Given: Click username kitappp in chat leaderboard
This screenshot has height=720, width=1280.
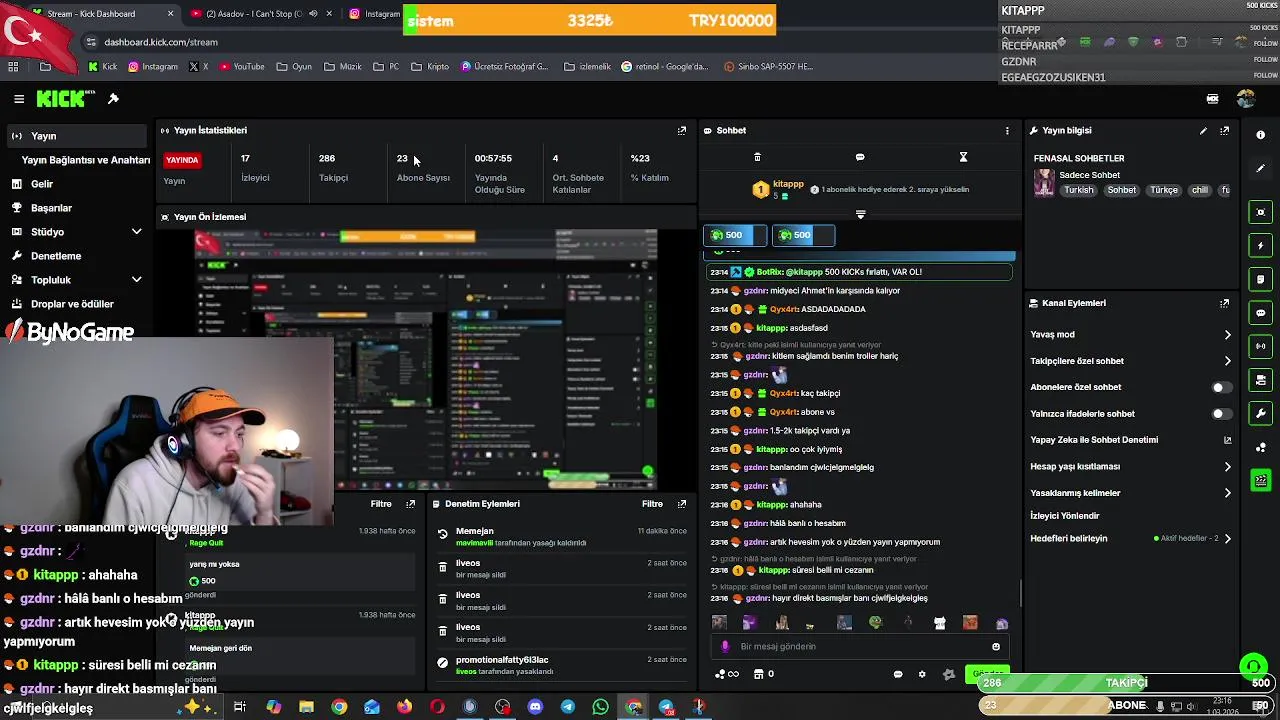Looking at the screenshot, I should [788, 184].
